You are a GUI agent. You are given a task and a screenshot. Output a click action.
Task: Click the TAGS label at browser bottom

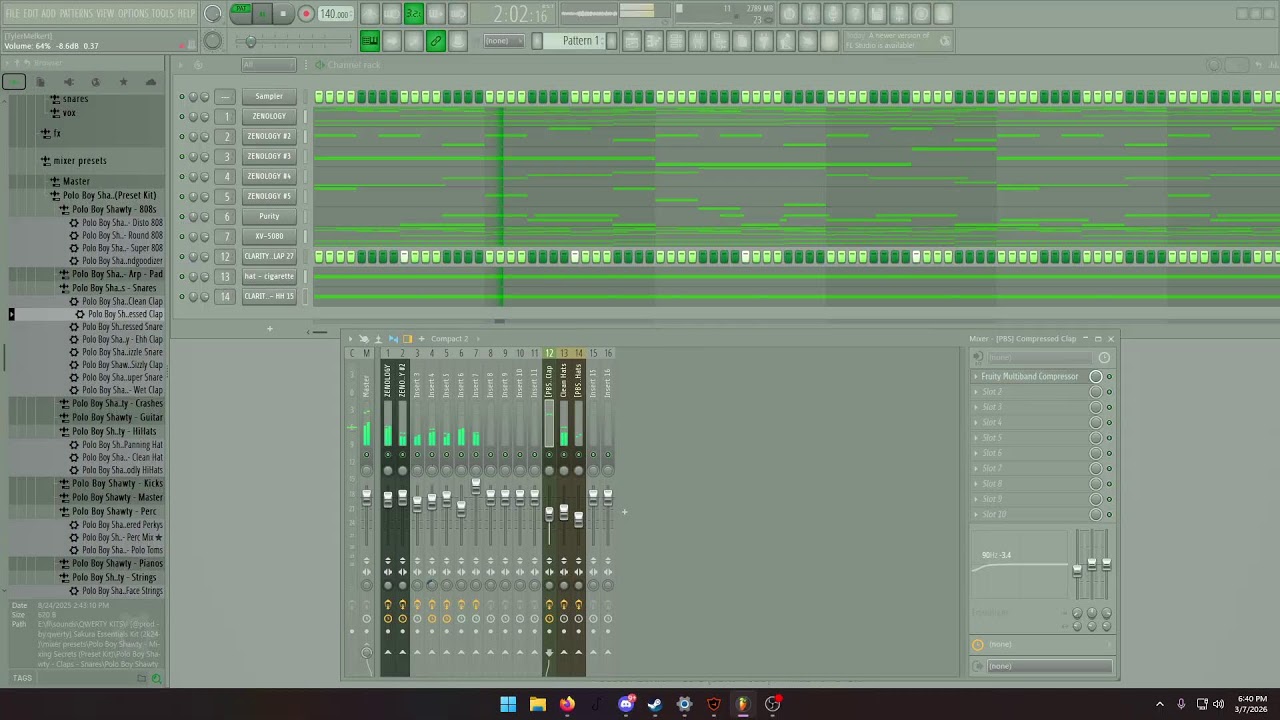point(22,678)
